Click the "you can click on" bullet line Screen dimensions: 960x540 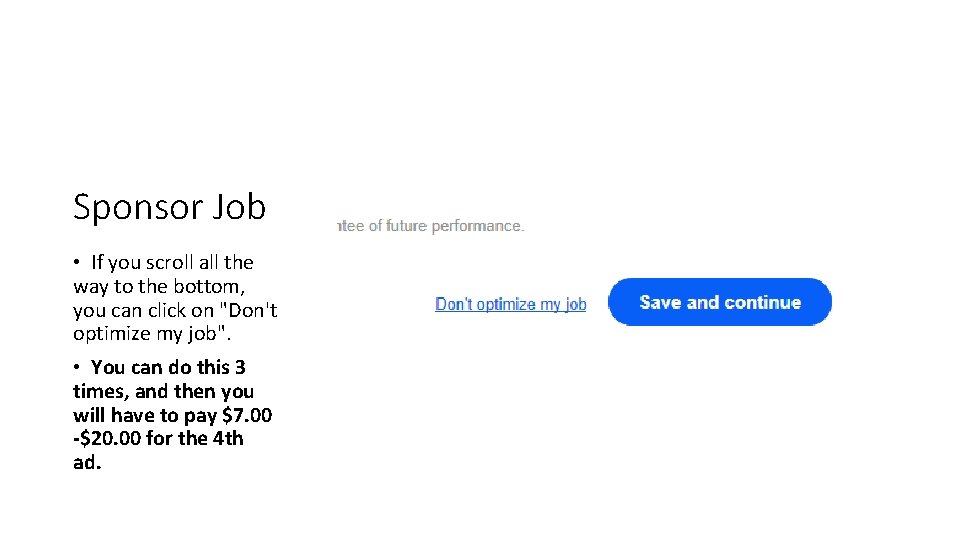tap(144, 310)
